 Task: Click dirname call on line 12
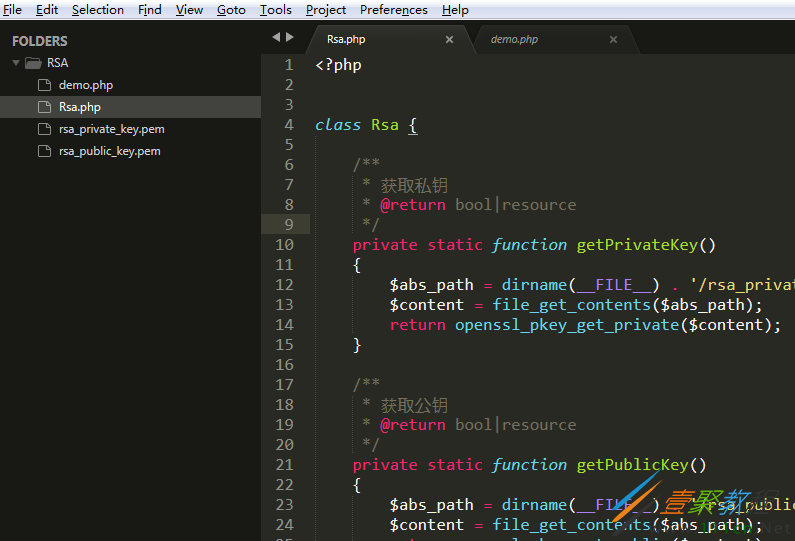(x=534, y=285)
